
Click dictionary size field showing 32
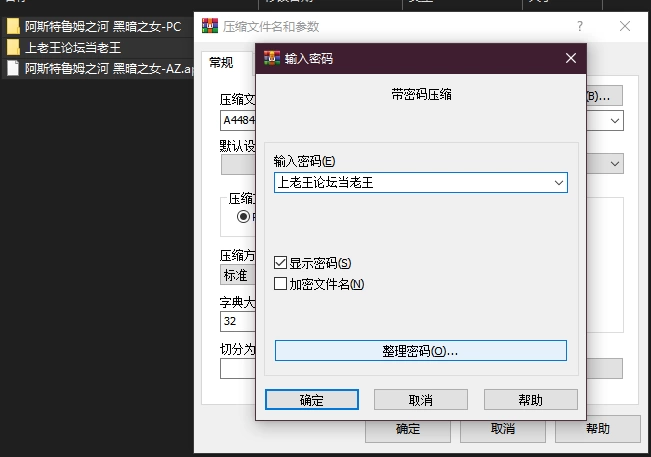238,321
